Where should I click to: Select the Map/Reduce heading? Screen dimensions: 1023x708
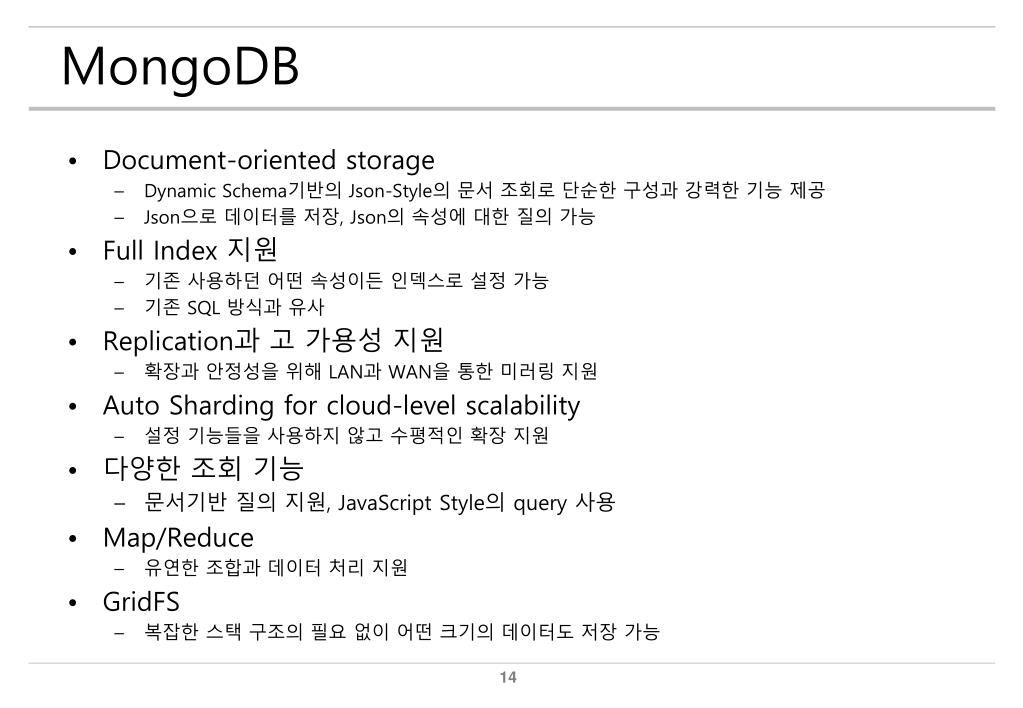(x=178, y=538)
